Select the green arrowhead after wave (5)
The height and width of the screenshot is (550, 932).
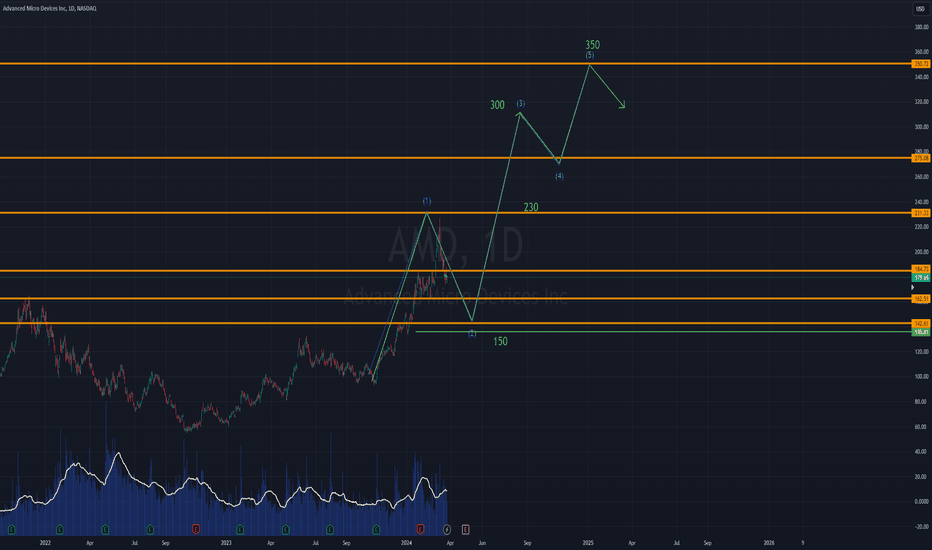[622, 105]
